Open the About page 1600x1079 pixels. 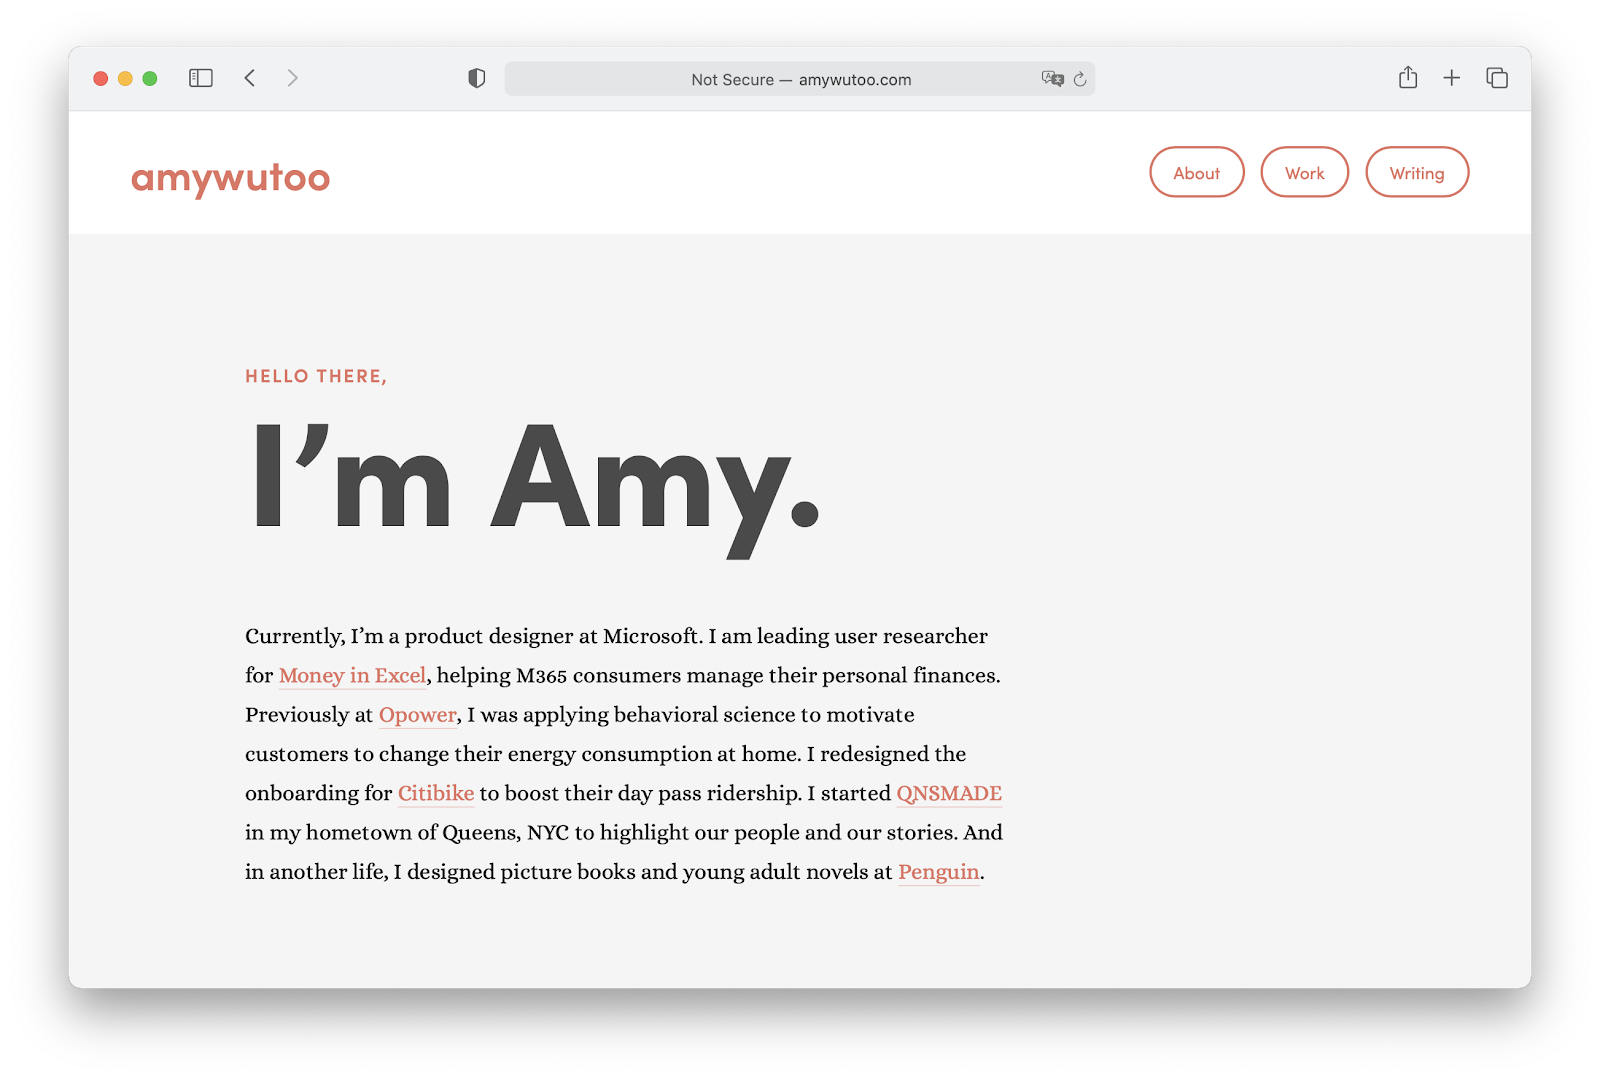(x=1196, y=173)
